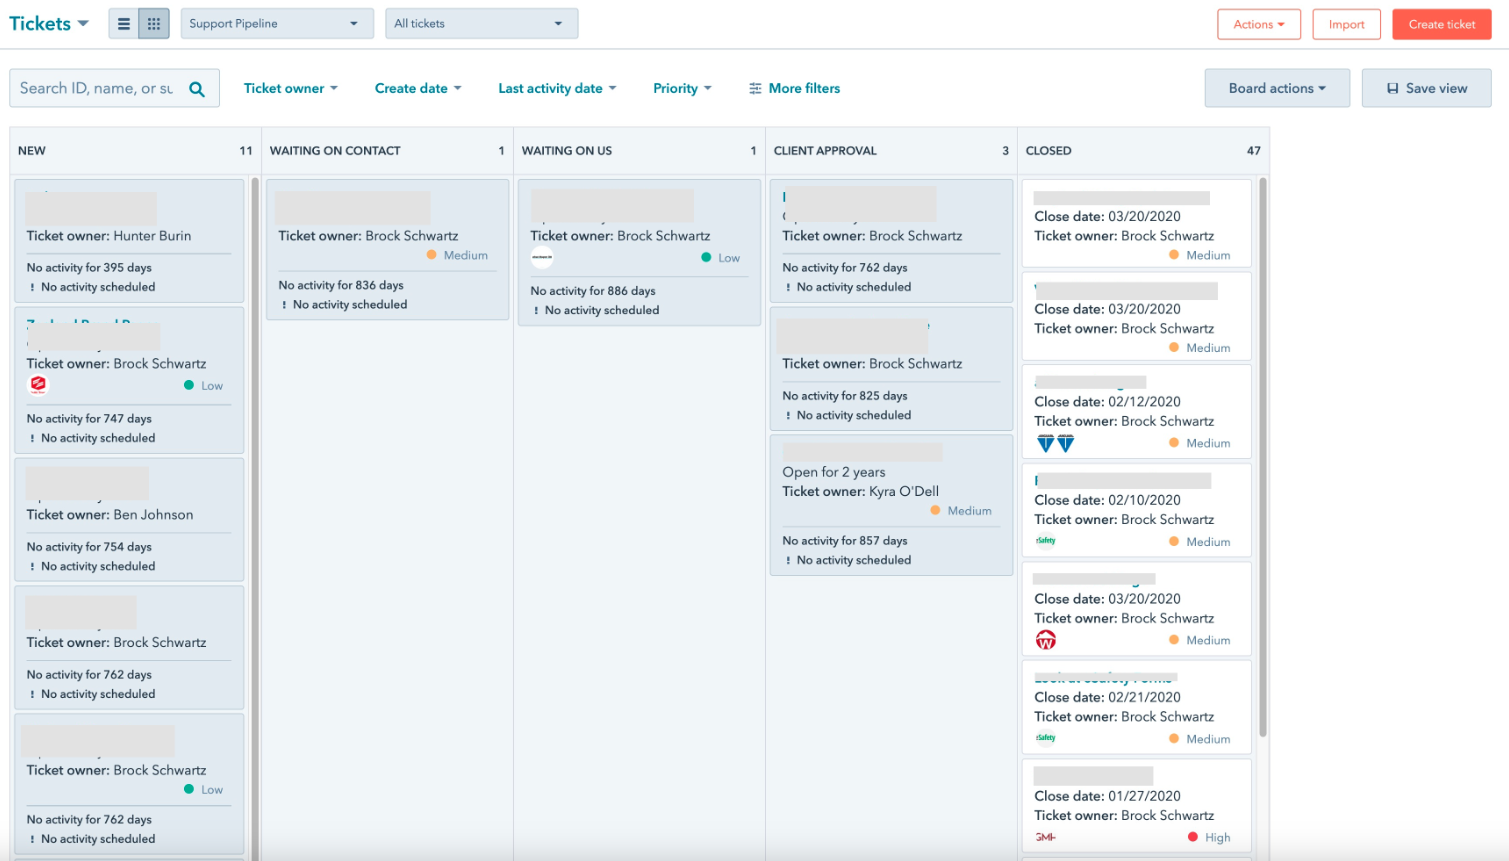Click company logo on 747 days ticket
This screenshot has height=861, width=1509.
click(38, 385)
